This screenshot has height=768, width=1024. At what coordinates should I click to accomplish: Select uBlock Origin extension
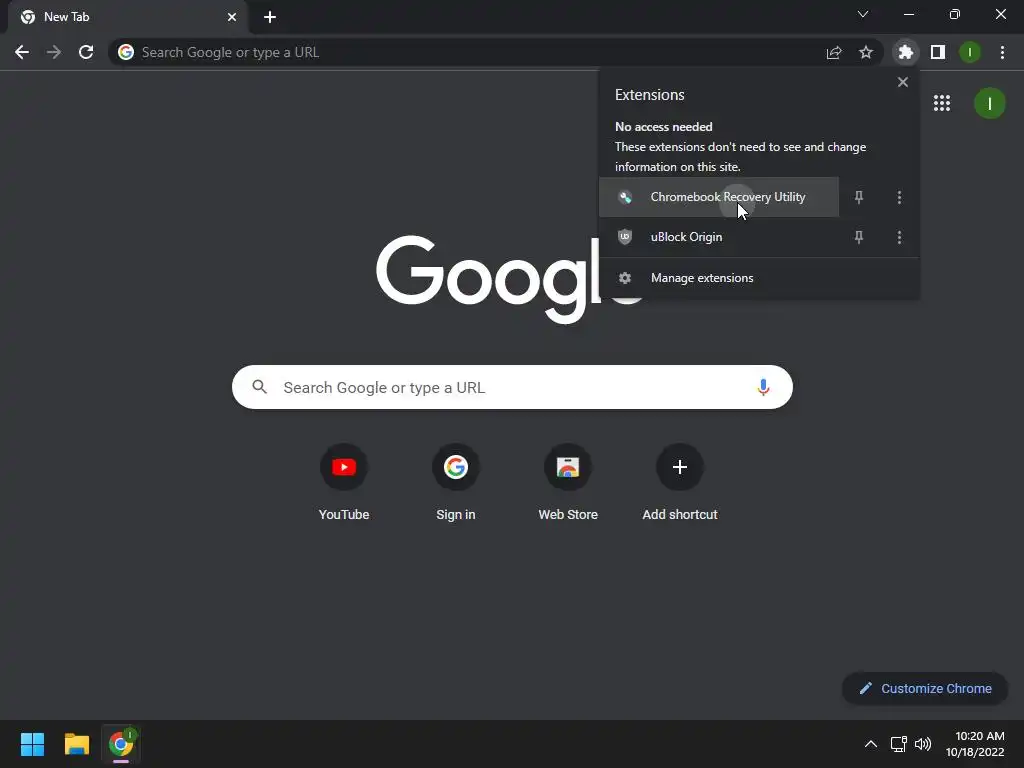pyautogui.click(x=719, y=237)
